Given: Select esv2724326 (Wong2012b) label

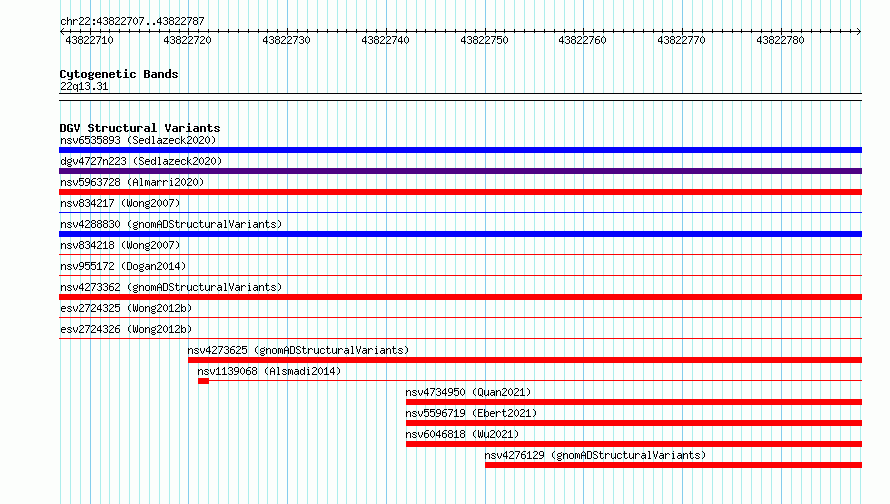Looking at the screenshot, I should pos(126,329).
